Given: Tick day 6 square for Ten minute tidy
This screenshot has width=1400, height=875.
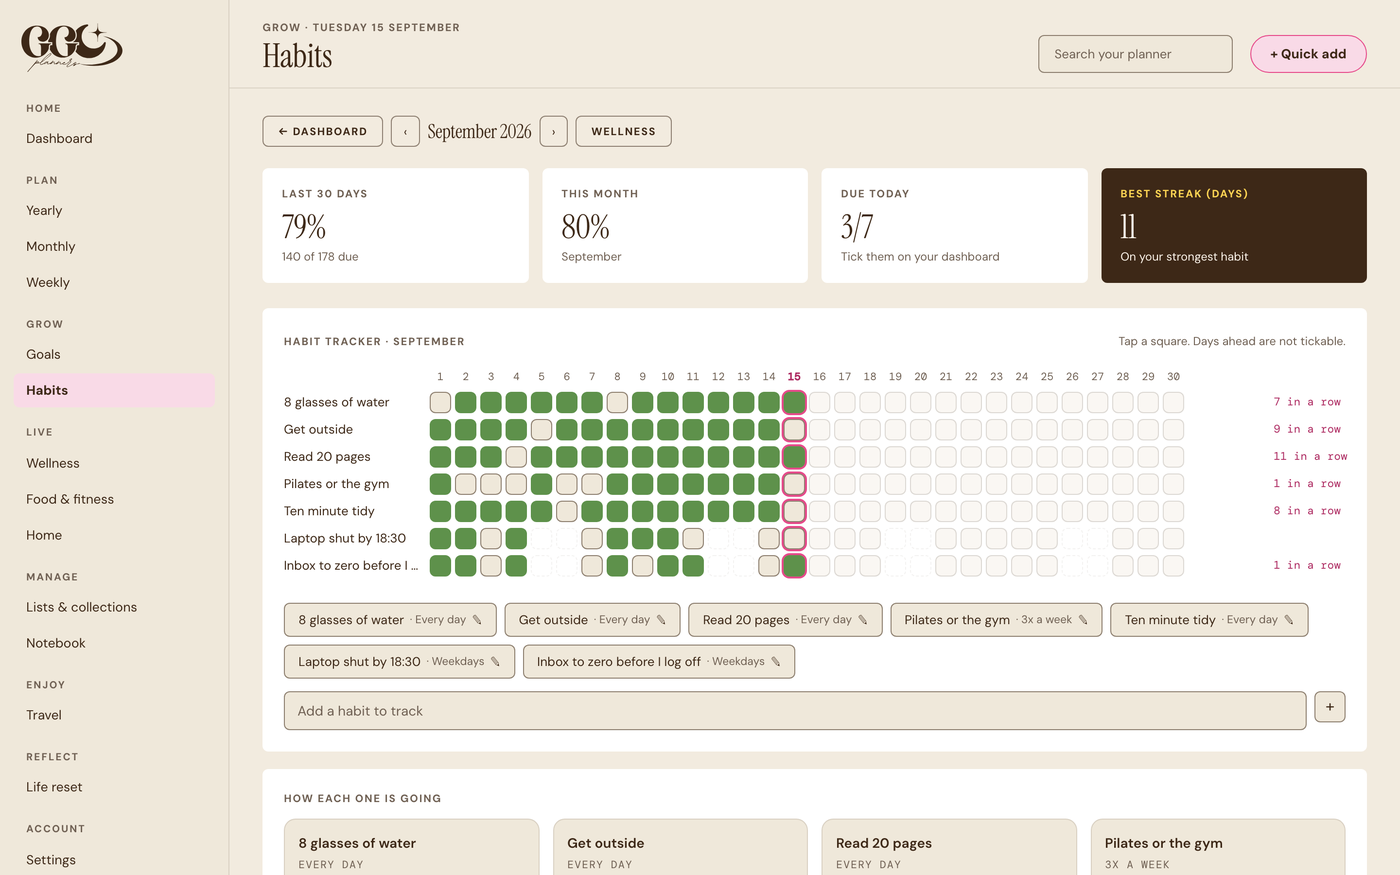Looking at the screenshot, I should pos(567,511).
